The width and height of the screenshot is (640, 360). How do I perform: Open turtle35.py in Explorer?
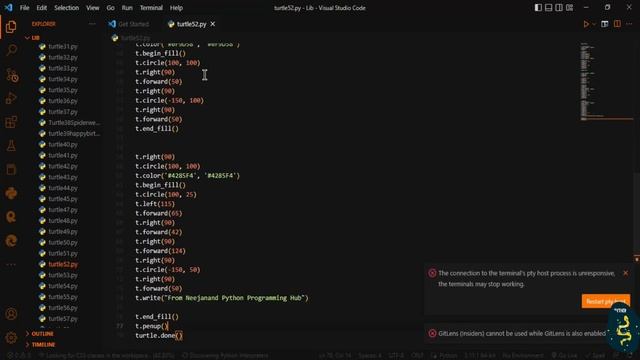pyautogui.click(x=62, y=90)
